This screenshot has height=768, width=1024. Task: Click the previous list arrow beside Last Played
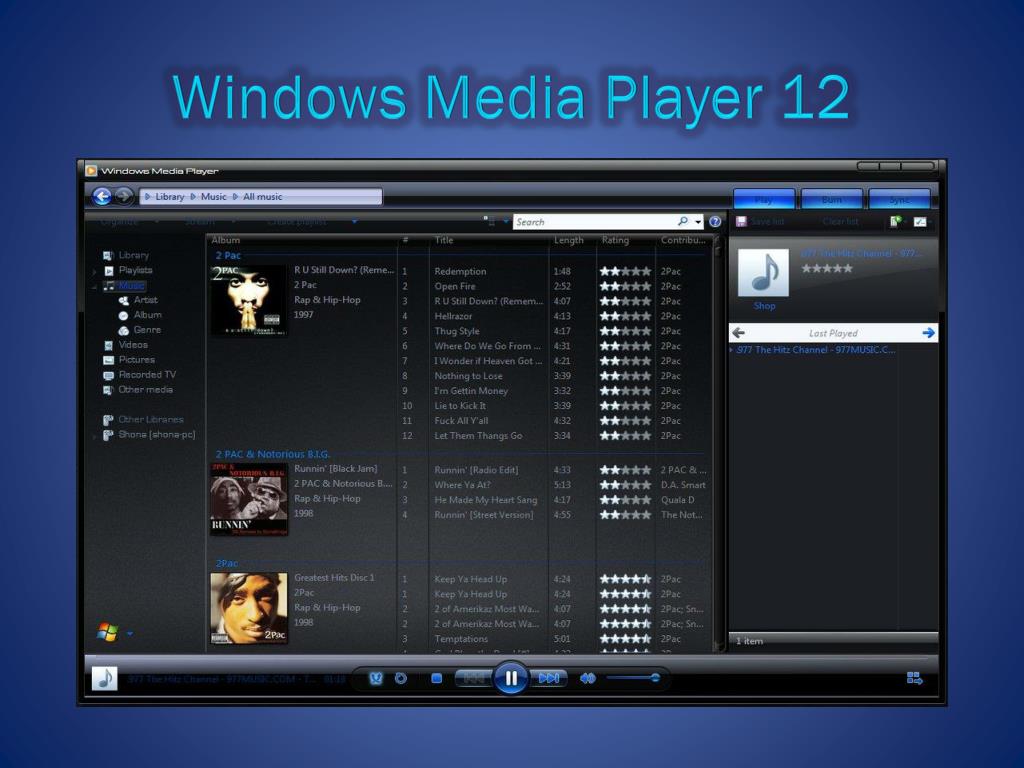pyautogui.click(x=739, y=333)
